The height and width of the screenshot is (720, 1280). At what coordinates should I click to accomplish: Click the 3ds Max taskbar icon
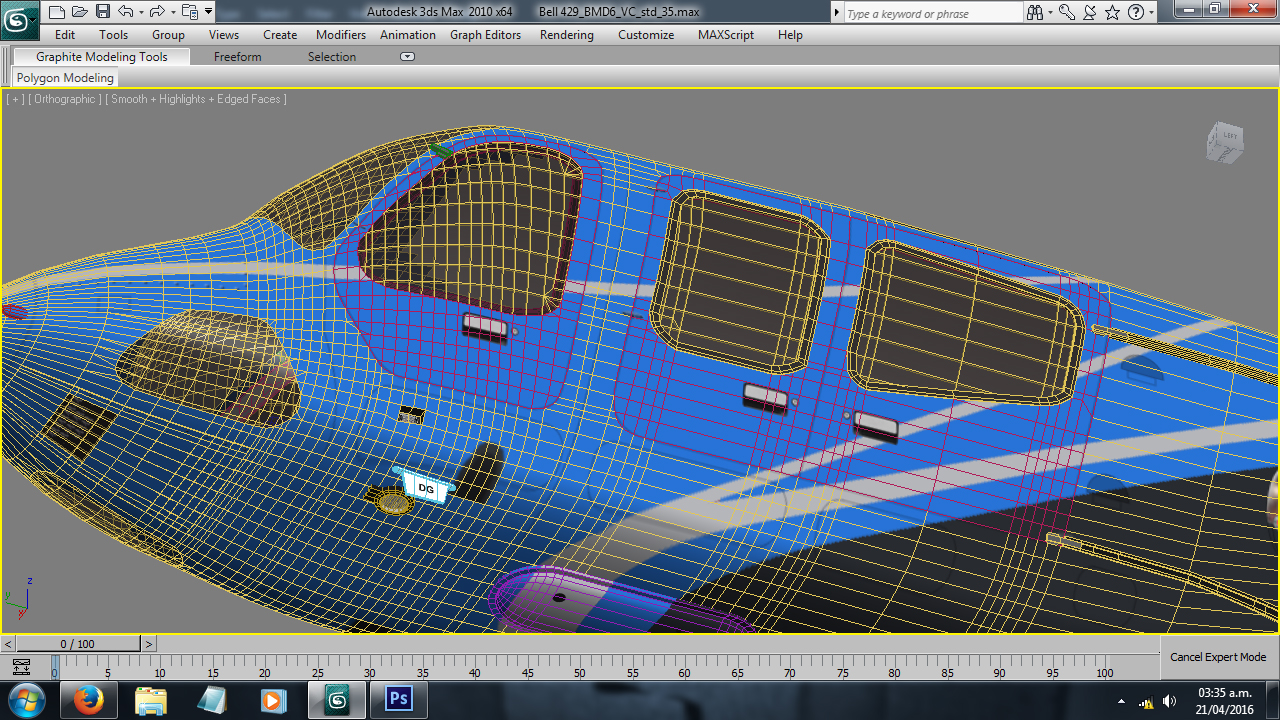337,700
